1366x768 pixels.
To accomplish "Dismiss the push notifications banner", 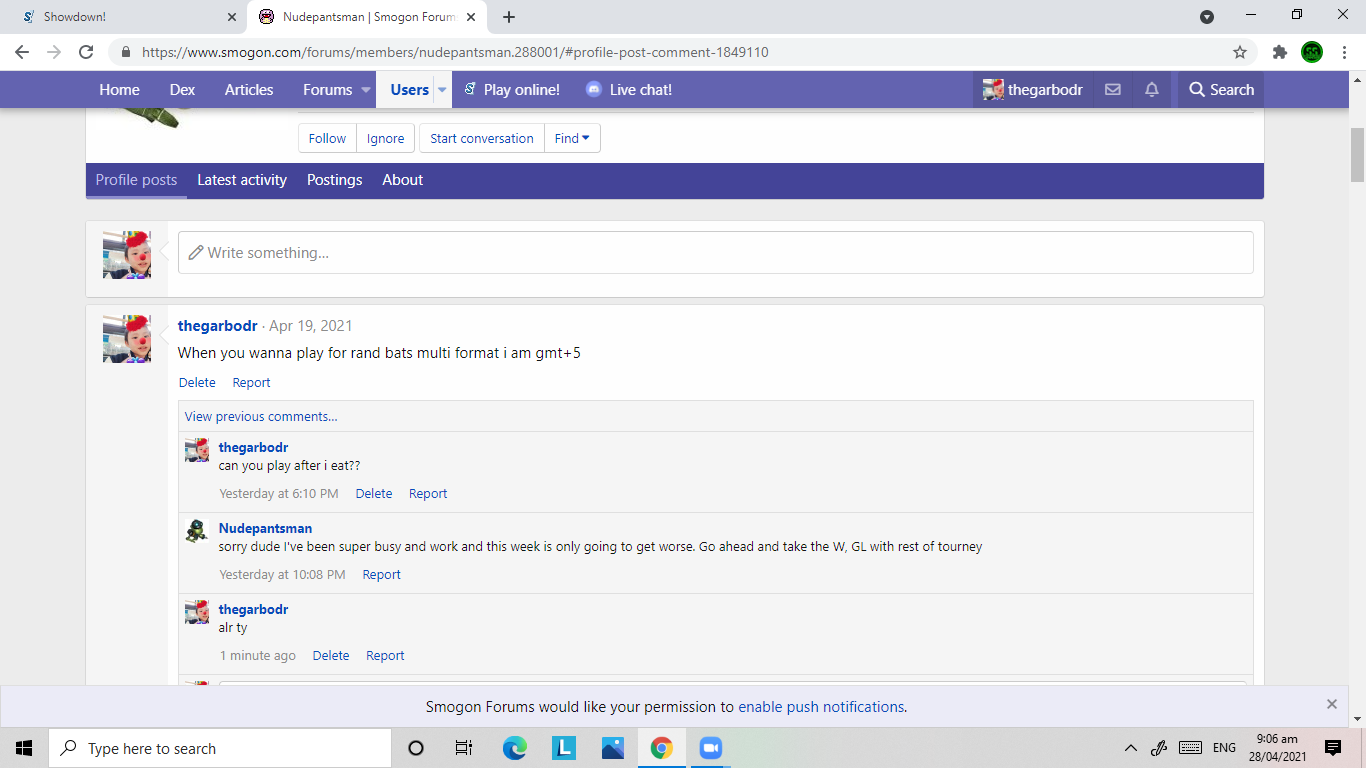I will pyautogui.click(x=1332, y=704).
